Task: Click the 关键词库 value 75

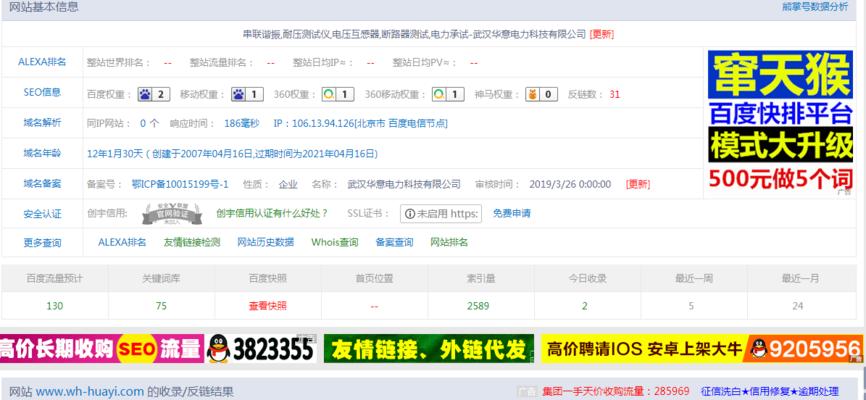Action: click(x=161, y=306)
